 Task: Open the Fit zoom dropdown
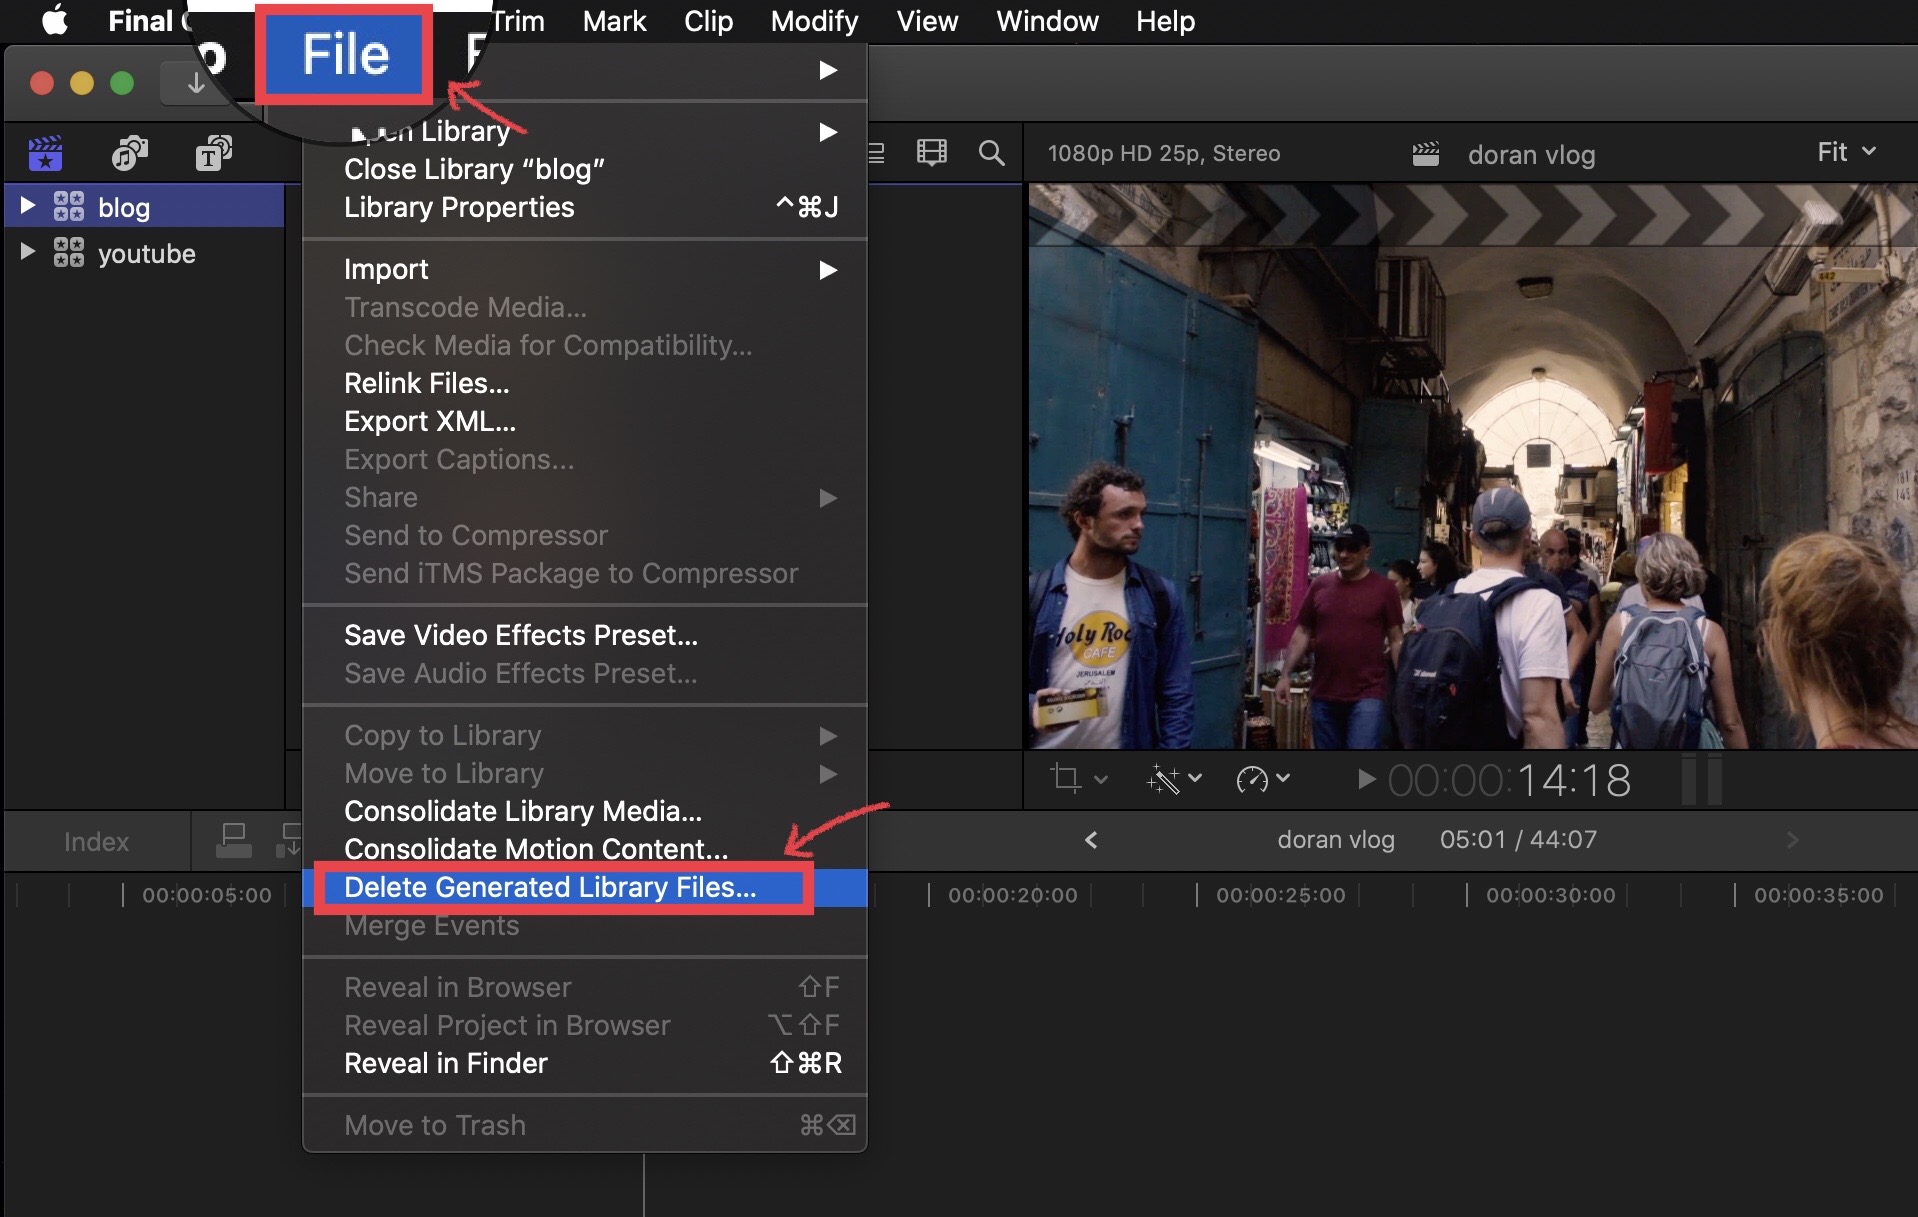(x=1846, y=152)
